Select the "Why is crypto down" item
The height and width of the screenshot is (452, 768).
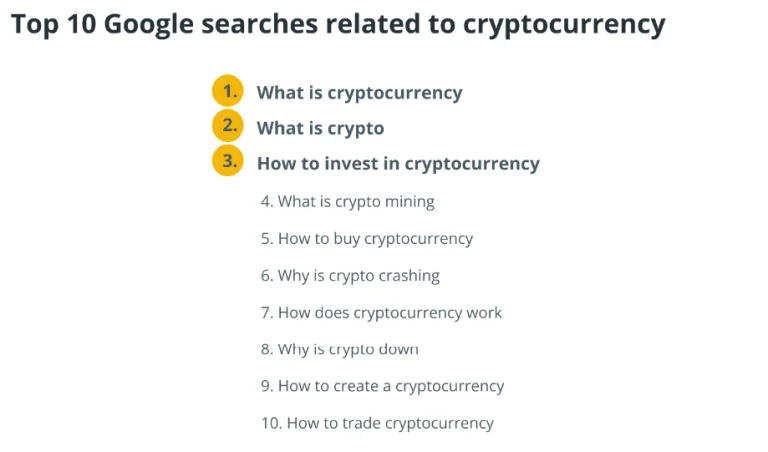click(348, 349)
